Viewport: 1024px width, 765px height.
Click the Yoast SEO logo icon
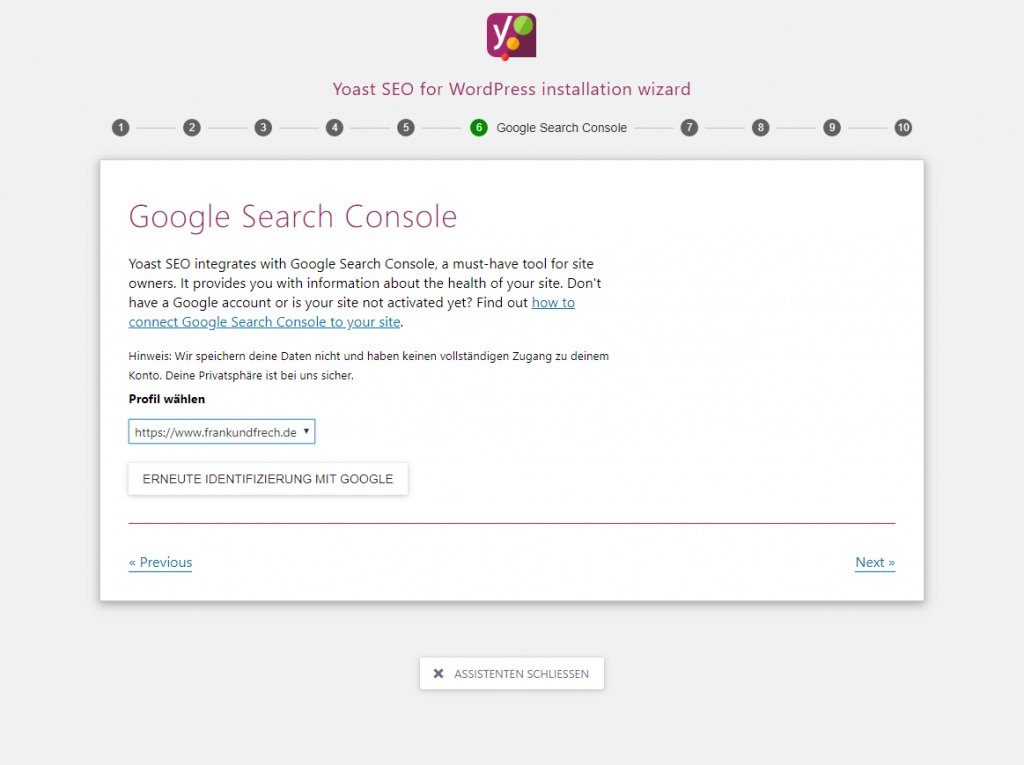[511, 36]
